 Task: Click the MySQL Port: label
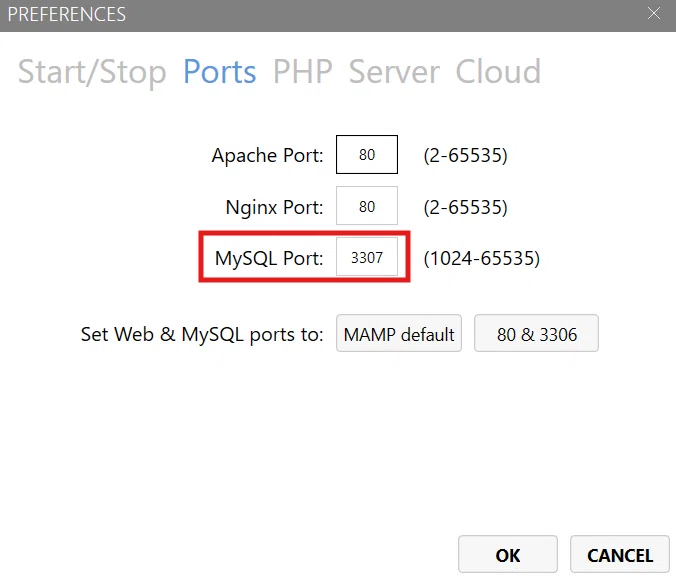point(269,259)
